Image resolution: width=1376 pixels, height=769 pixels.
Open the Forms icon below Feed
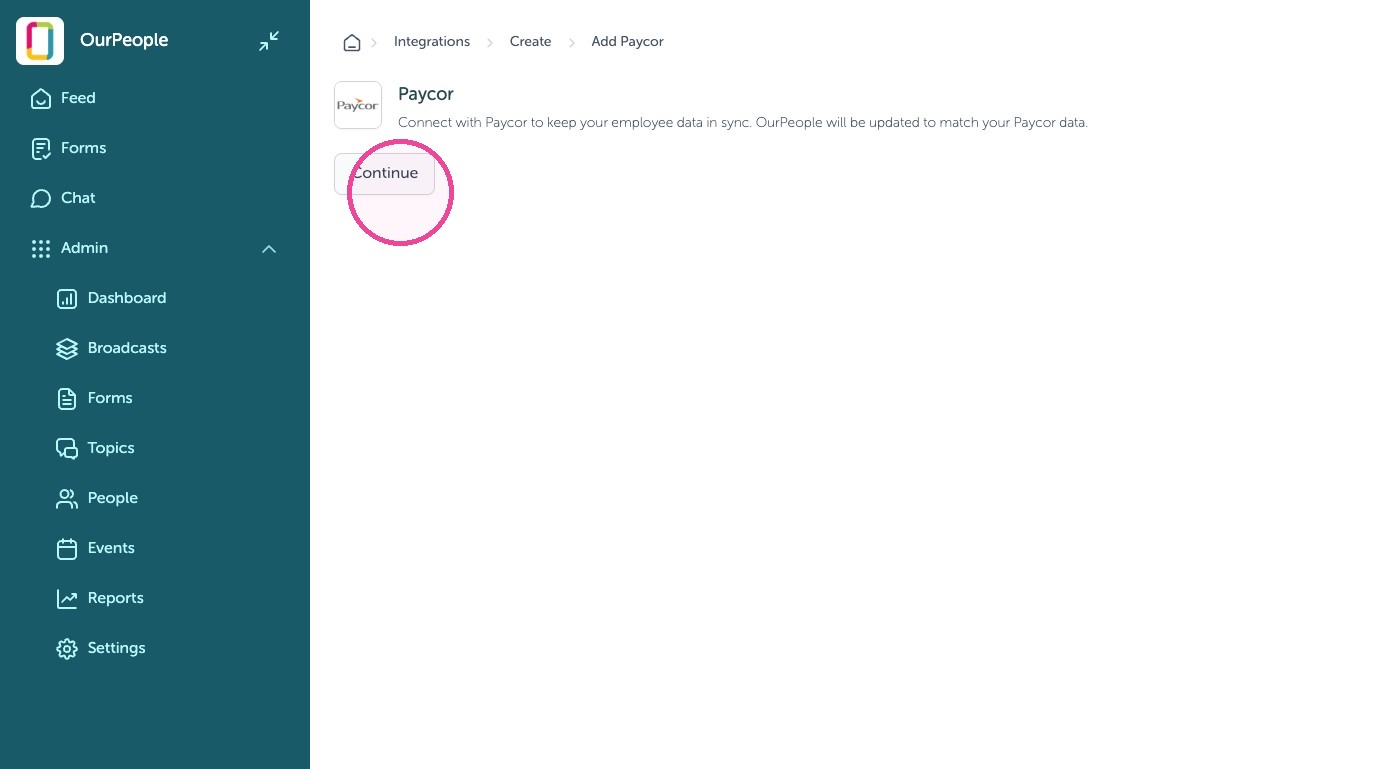(41, 148)
